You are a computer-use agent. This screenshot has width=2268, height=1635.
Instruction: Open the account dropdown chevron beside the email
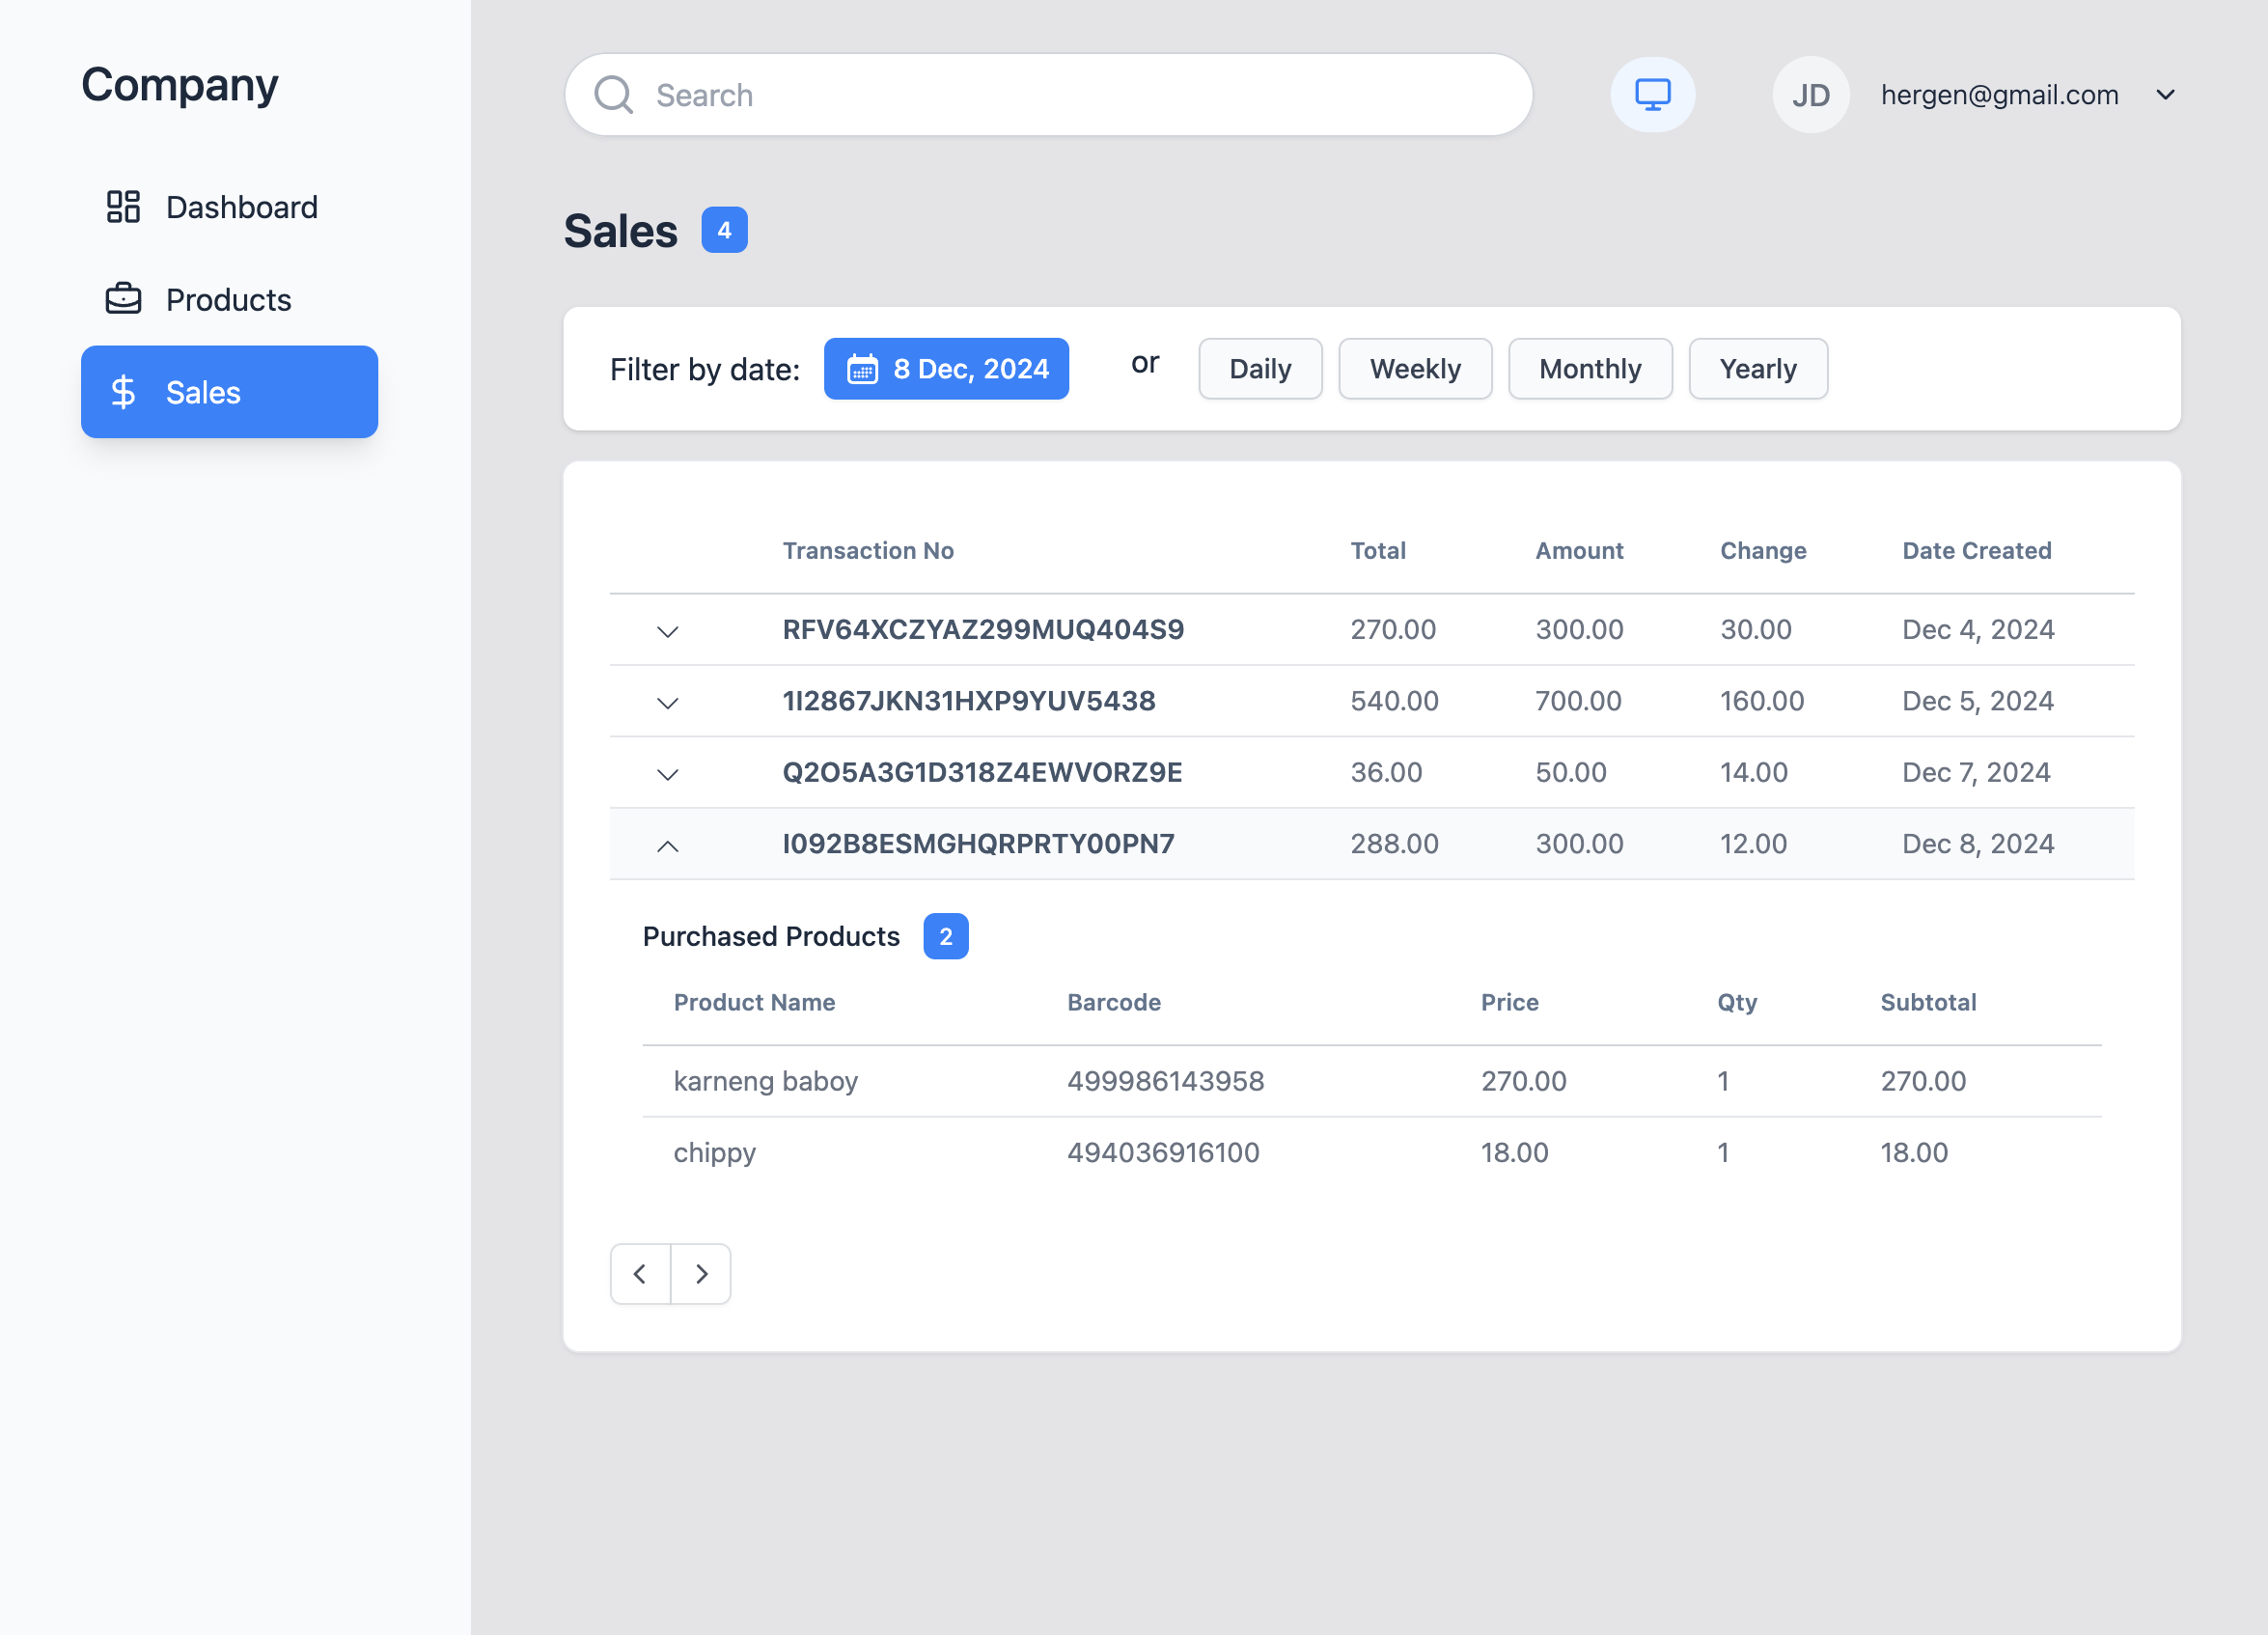(x=2165, y=95)
